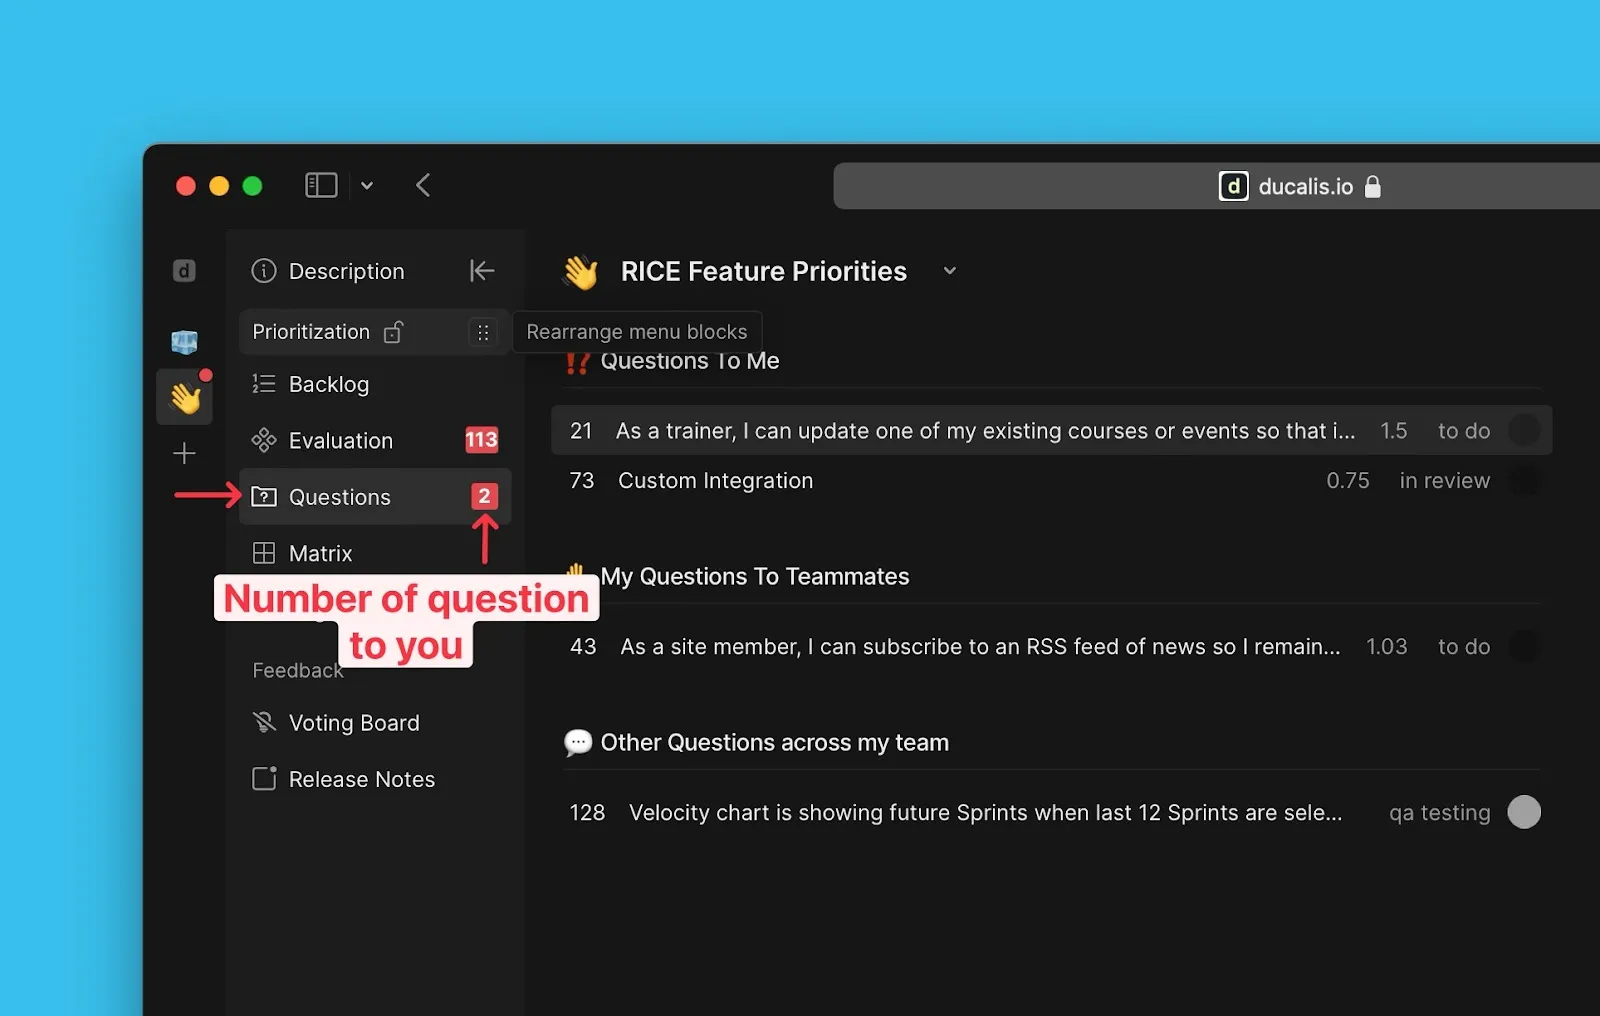
Task: Click the ducalis.io address bar
Action: click(1216, 187)
